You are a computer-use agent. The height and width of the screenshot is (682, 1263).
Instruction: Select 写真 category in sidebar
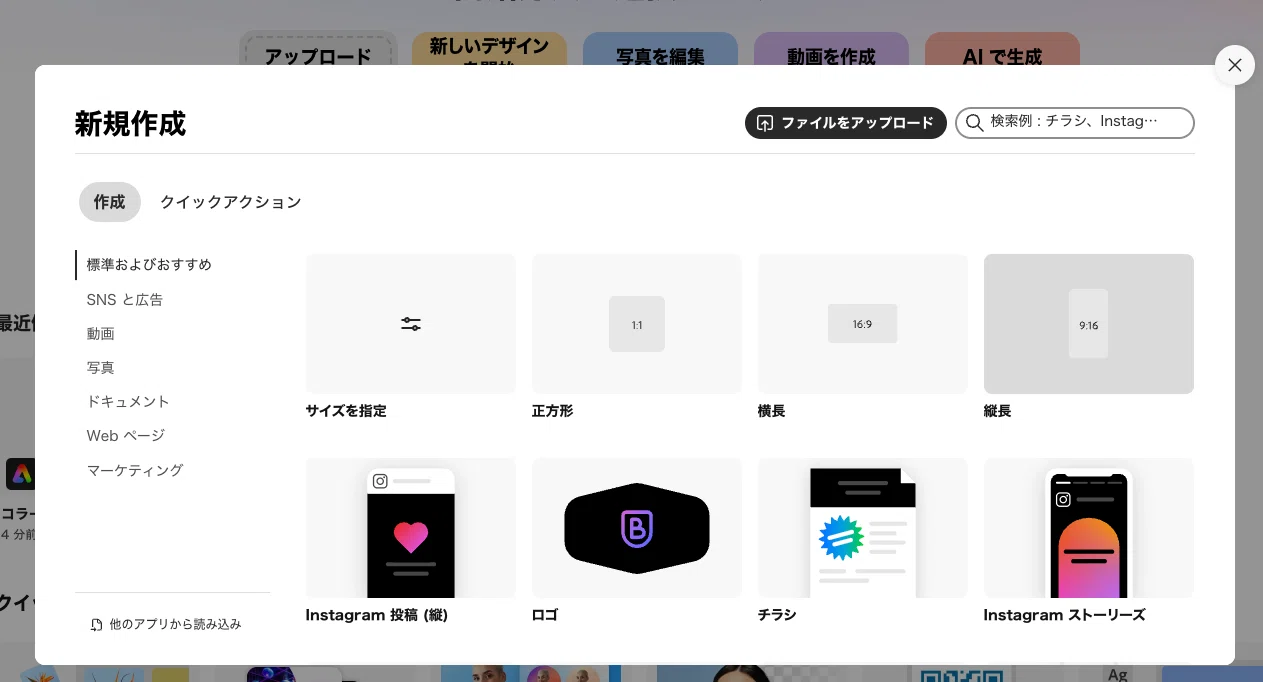tap(101, 367)
